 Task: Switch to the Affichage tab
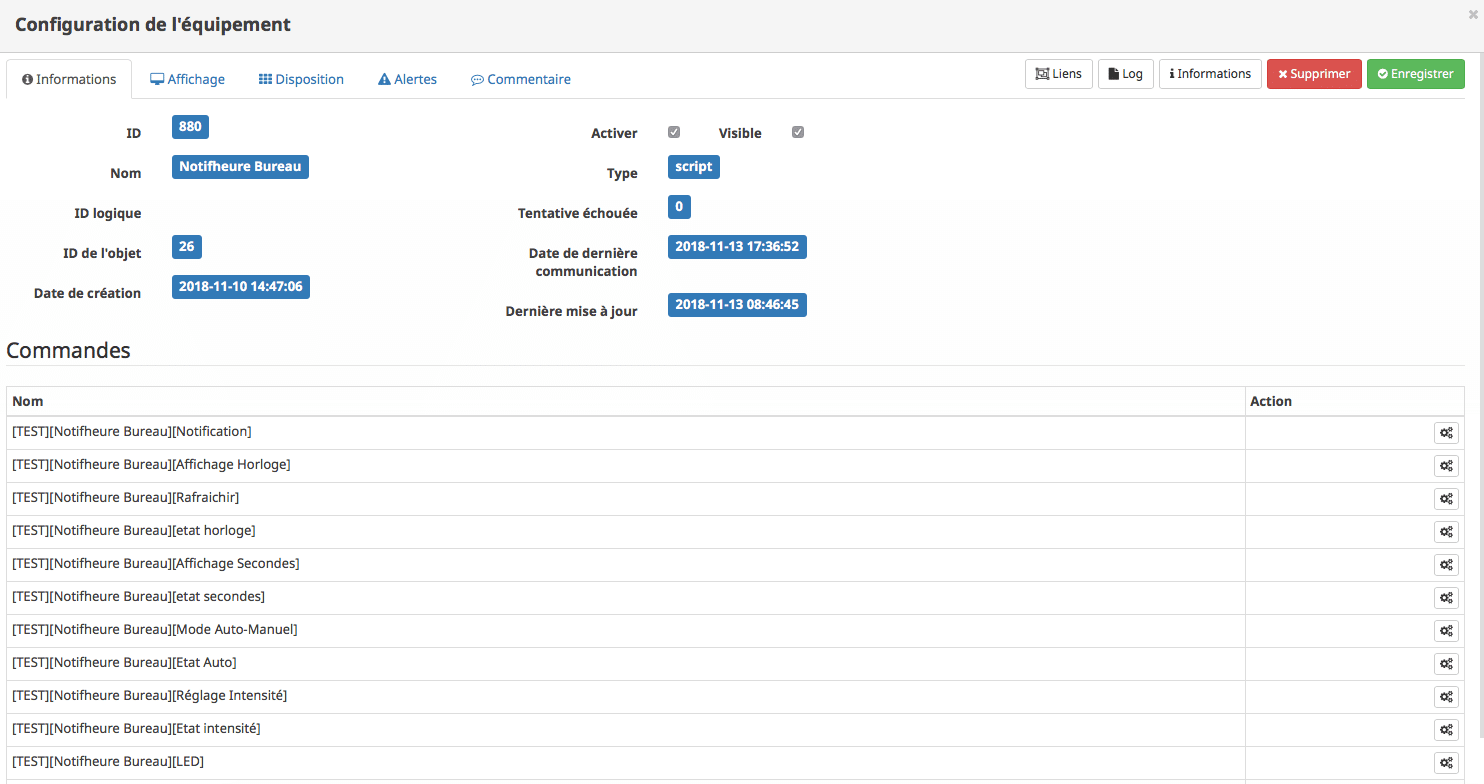coord(187,79)
